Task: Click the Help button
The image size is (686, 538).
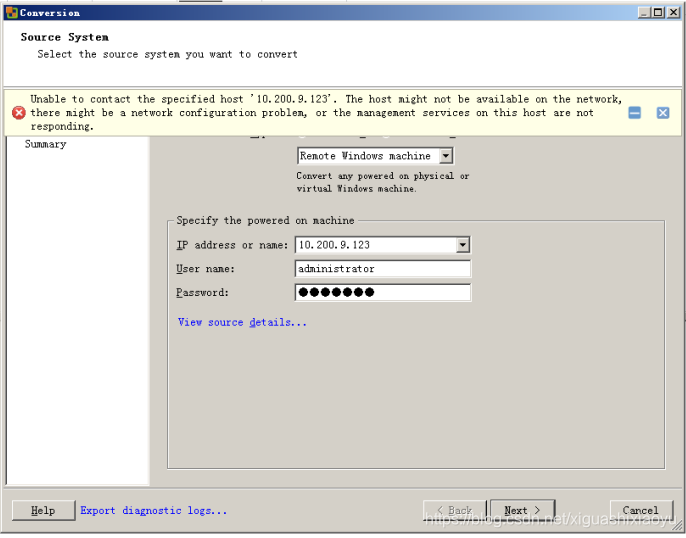Action: coord(43,511)
